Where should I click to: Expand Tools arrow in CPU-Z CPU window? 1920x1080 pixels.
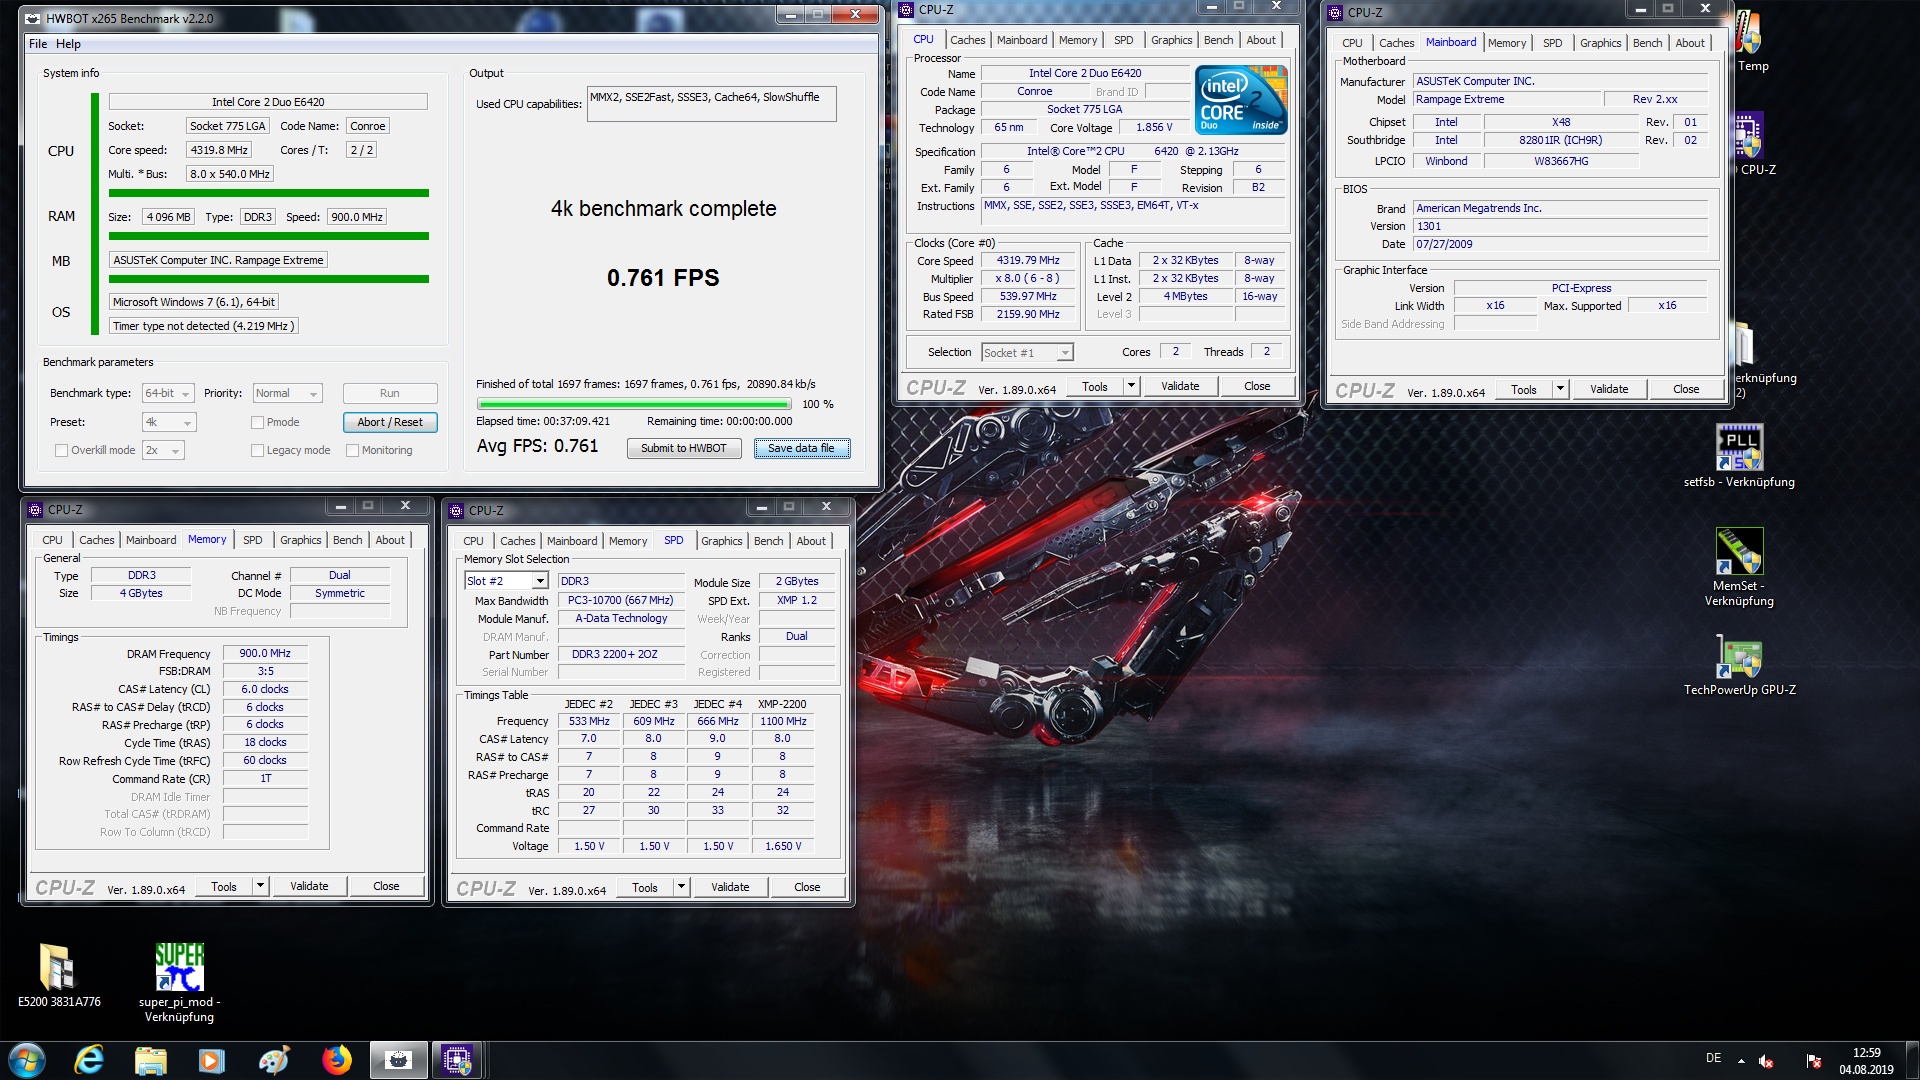pos(1131,387)
